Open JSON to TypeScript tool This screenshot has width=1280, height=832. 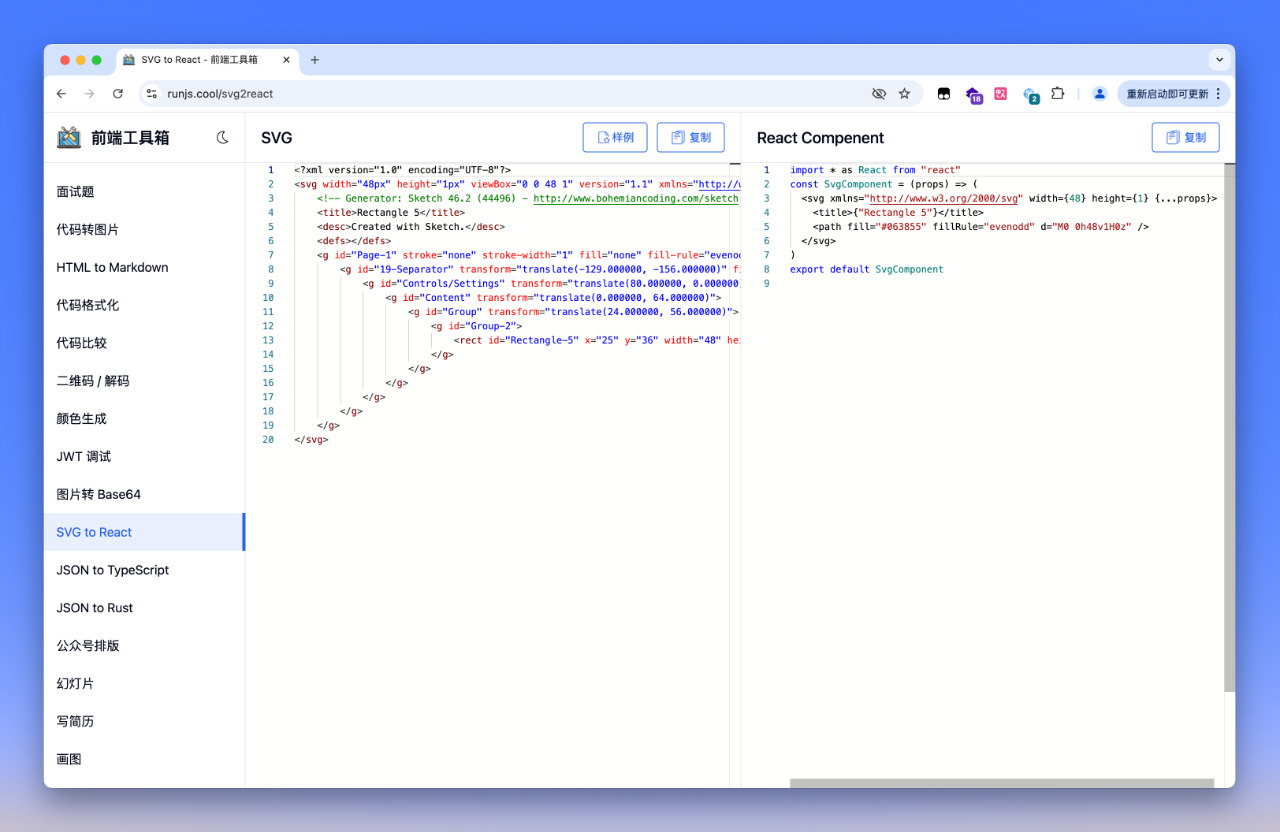144,570
